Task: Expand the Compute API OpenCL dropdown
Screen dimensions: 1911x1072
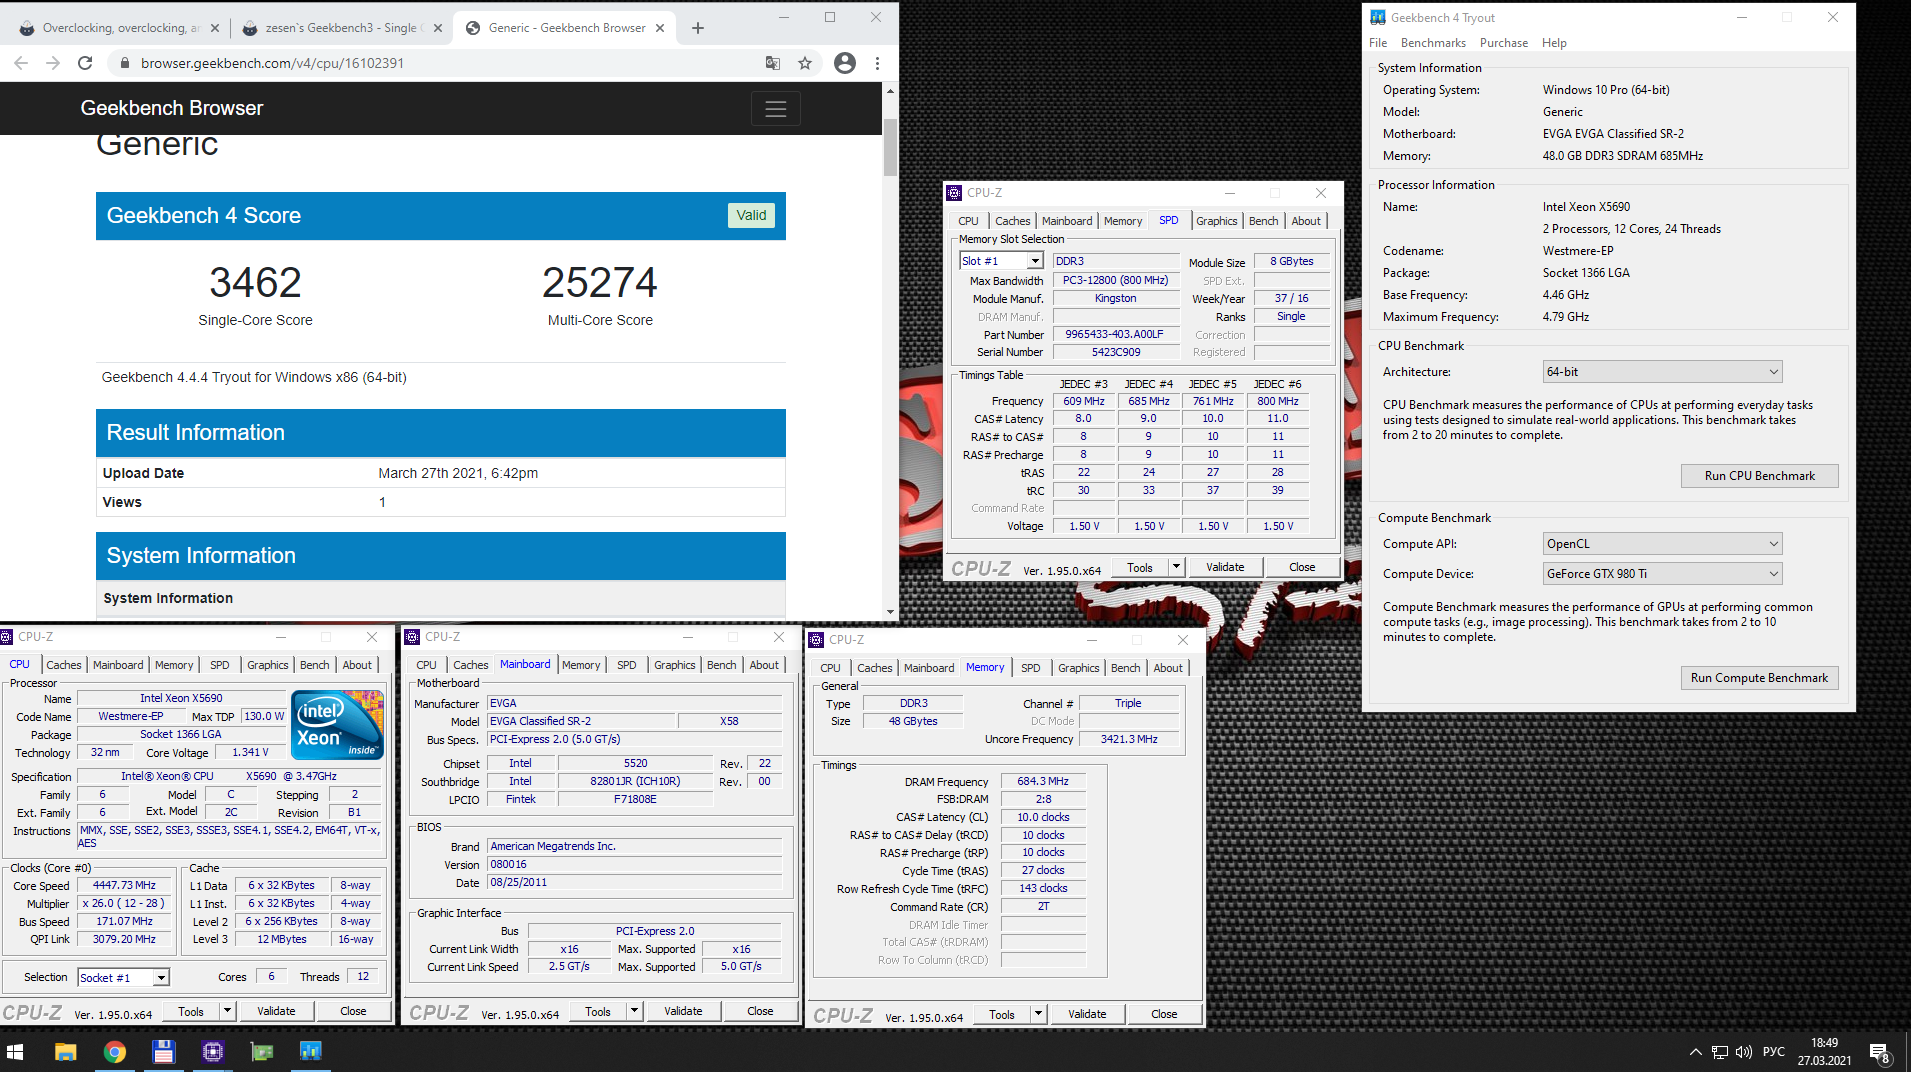Action: click(1662, 544)
